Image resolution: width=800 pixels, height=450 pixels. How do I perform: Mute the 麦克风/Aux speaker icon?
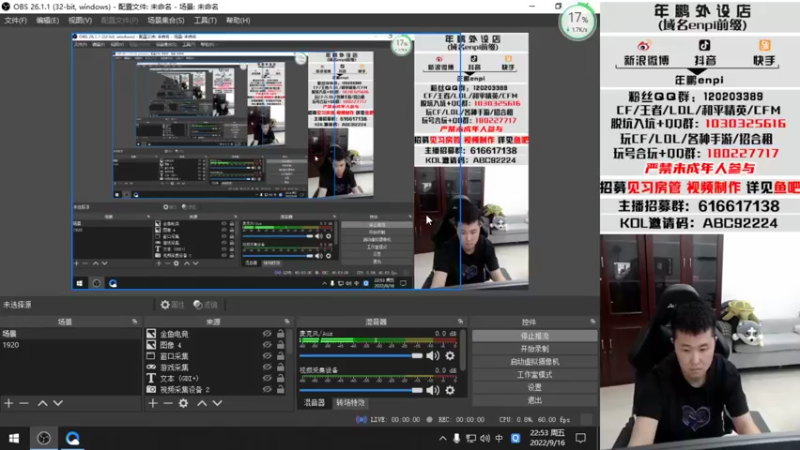point(433,356)
